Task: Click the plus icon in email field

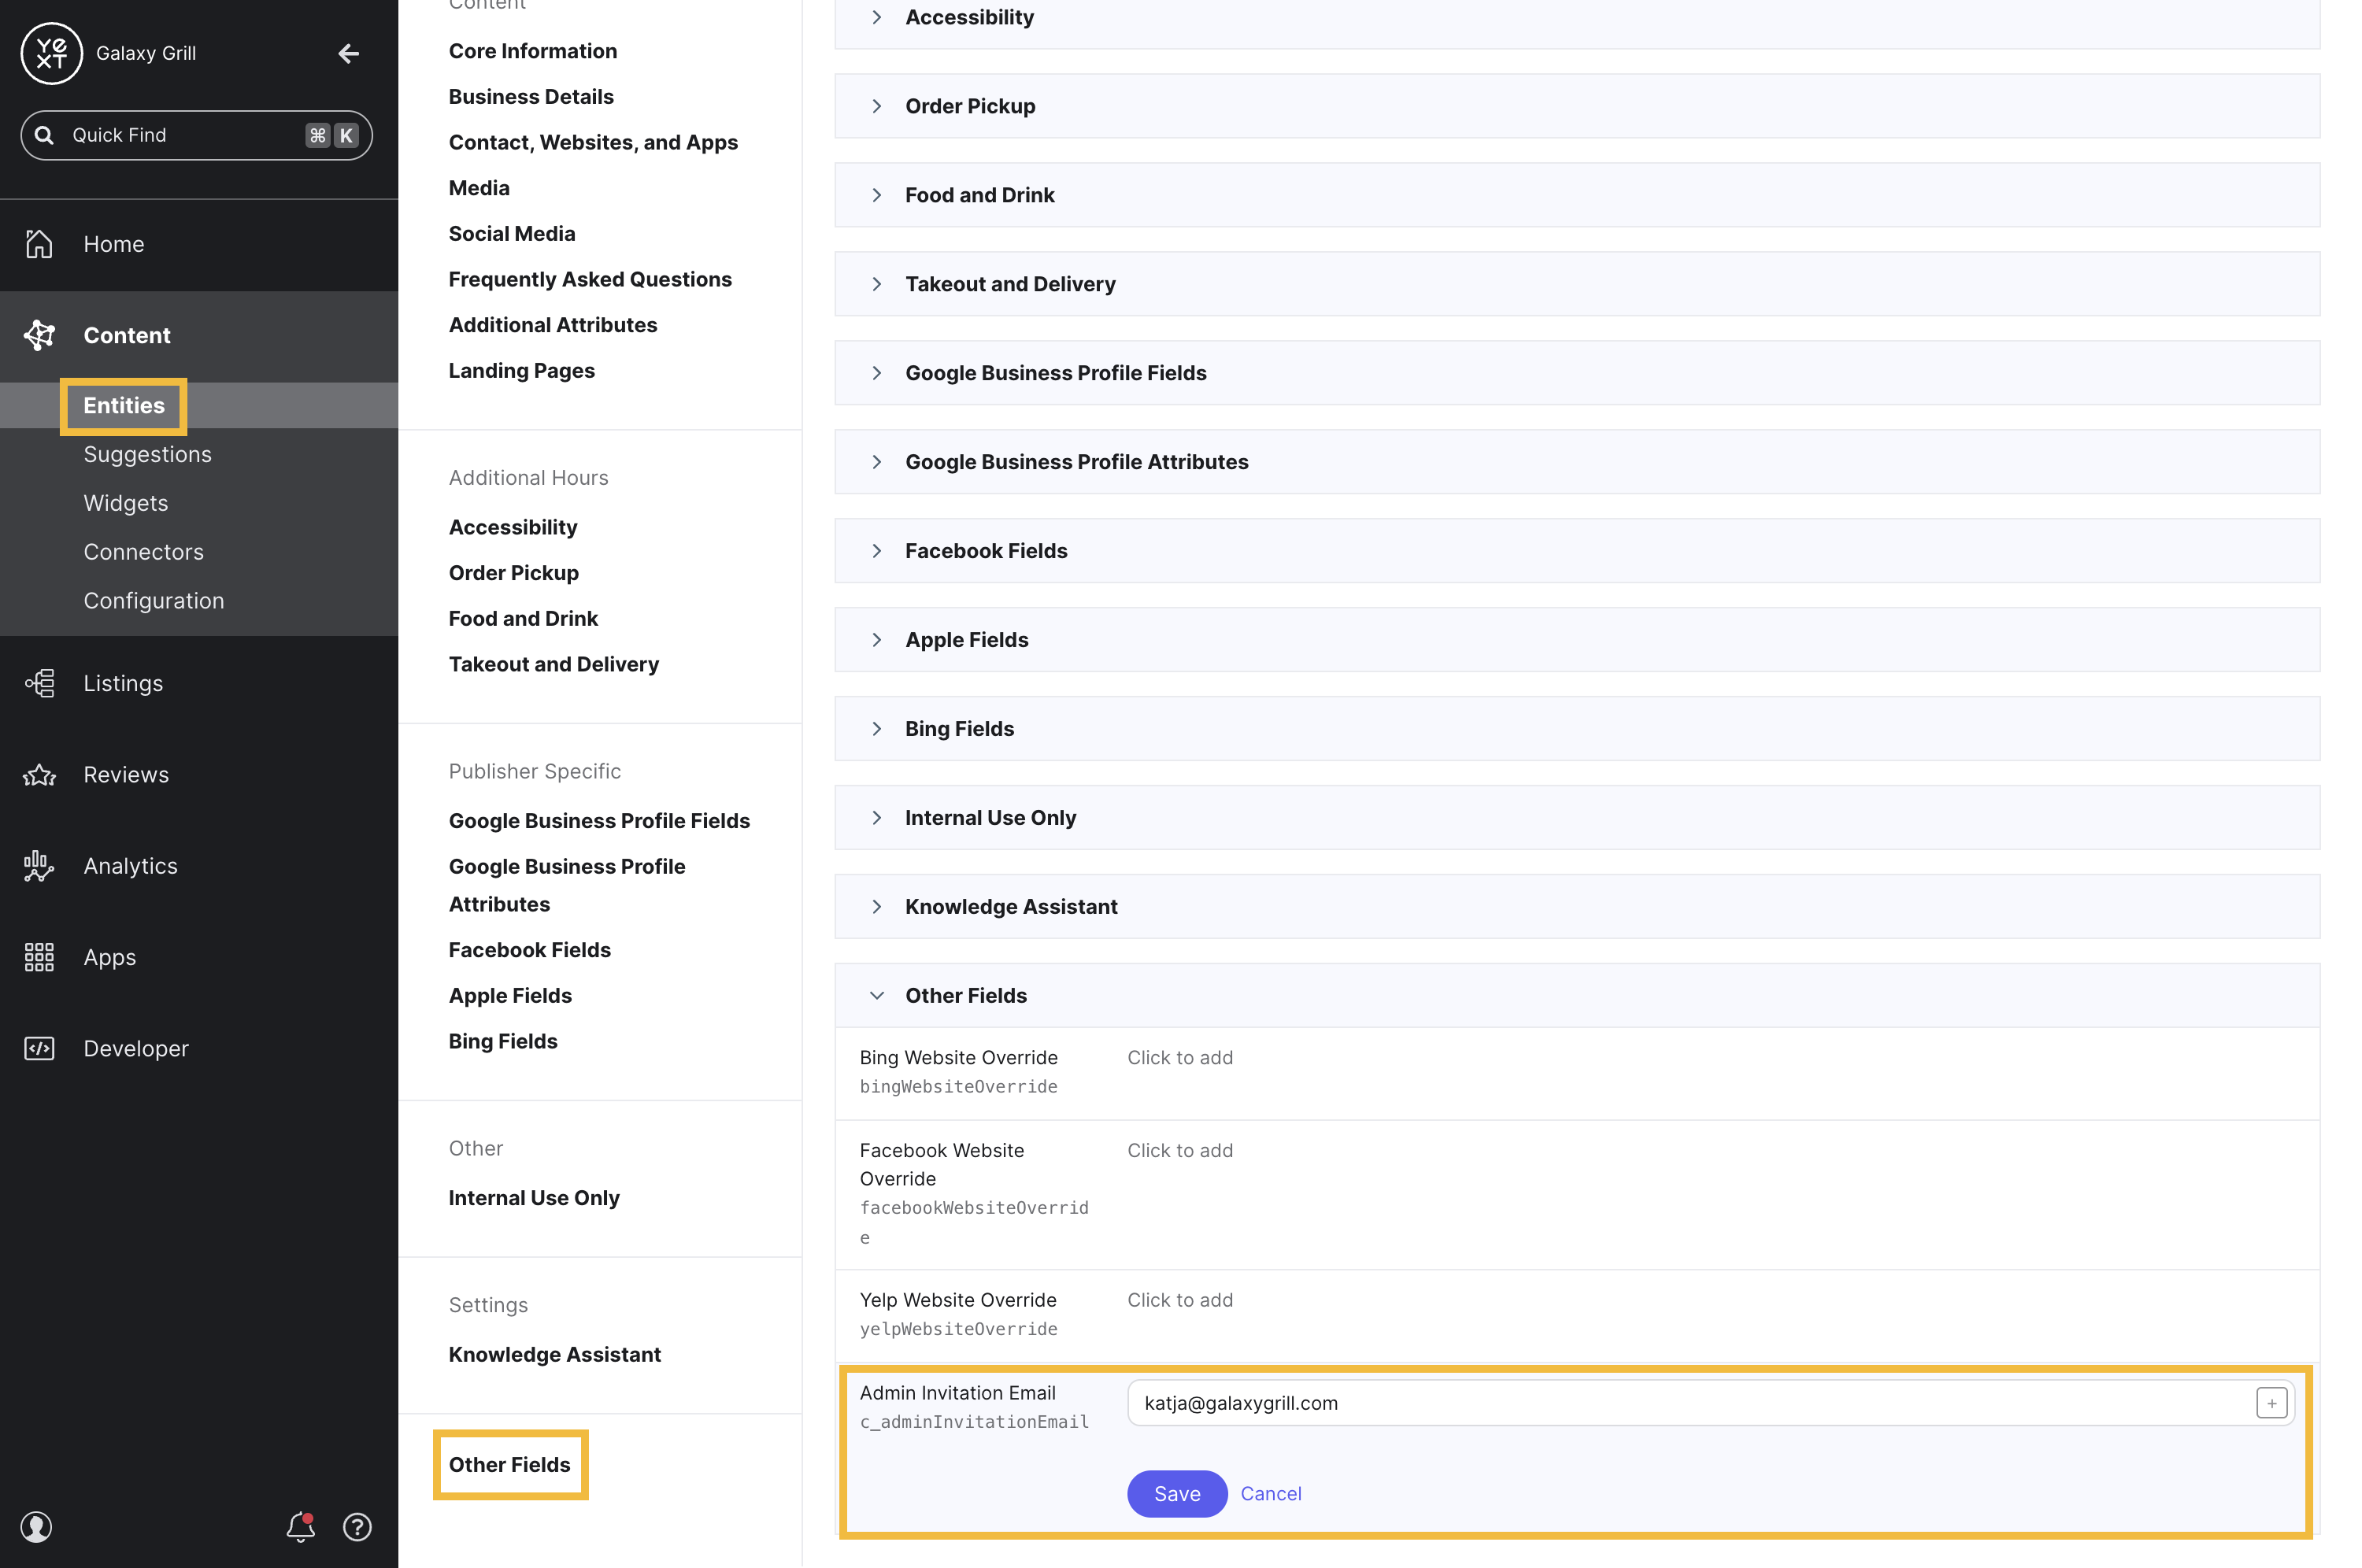Action: [x=2271, y=1403]
